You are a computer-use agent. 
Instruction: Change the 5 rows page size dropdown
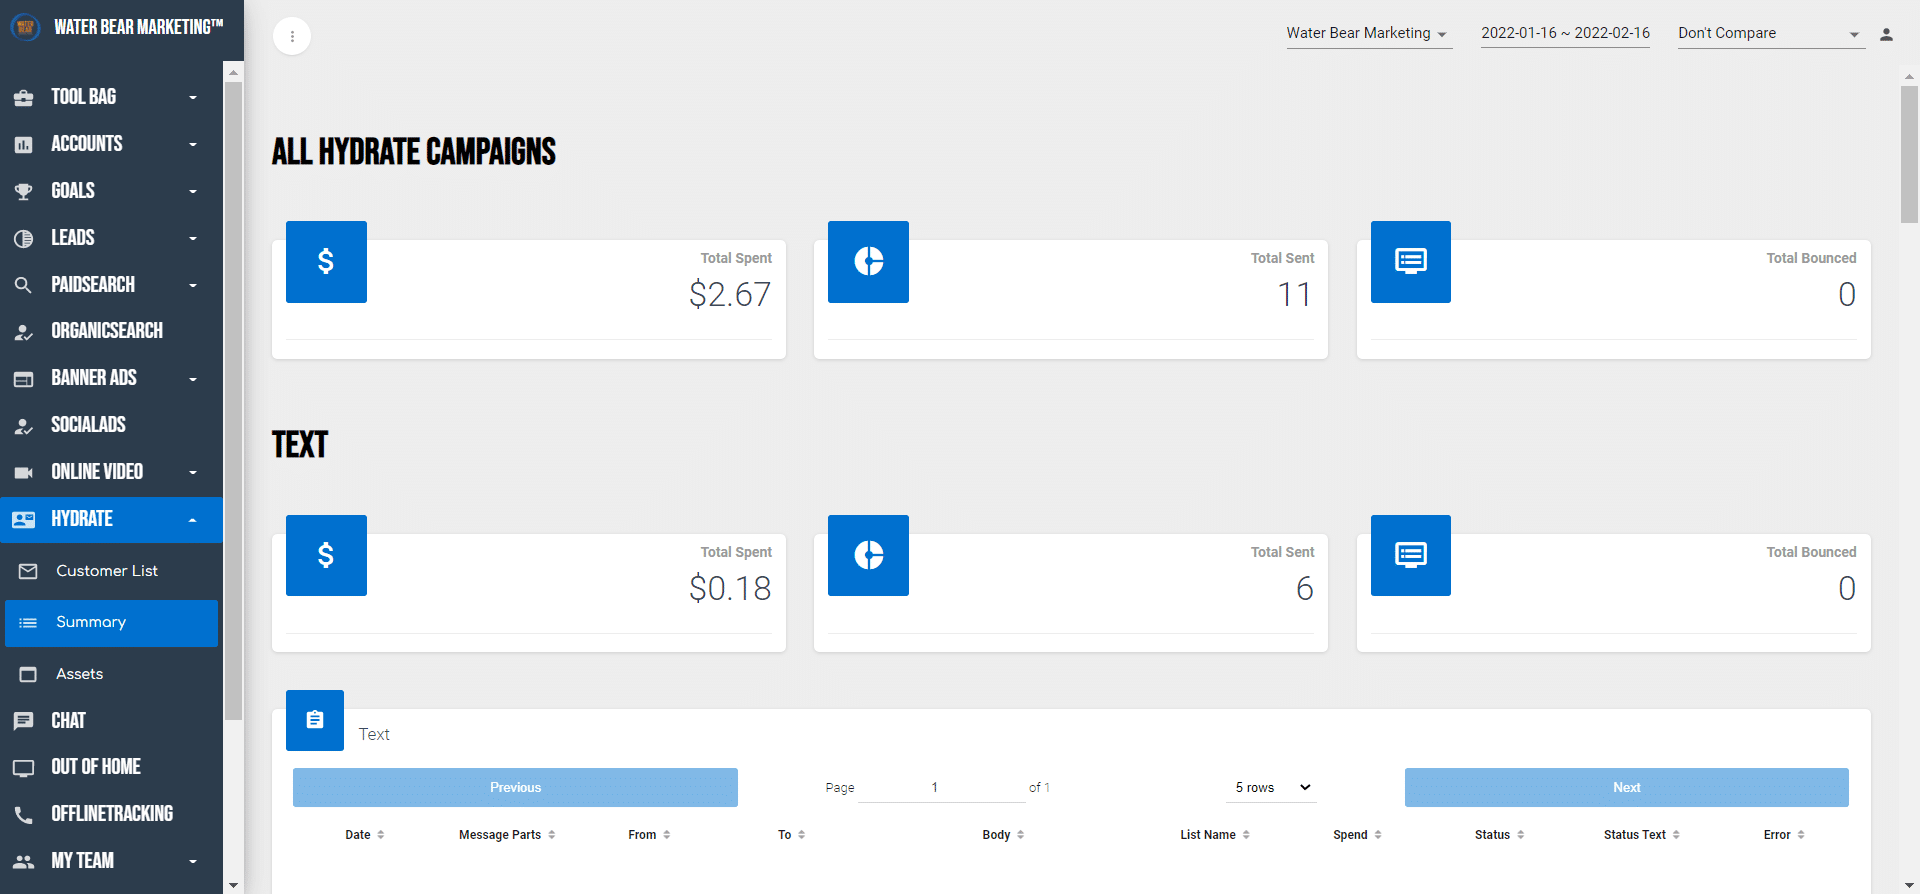pos(1271,788)
